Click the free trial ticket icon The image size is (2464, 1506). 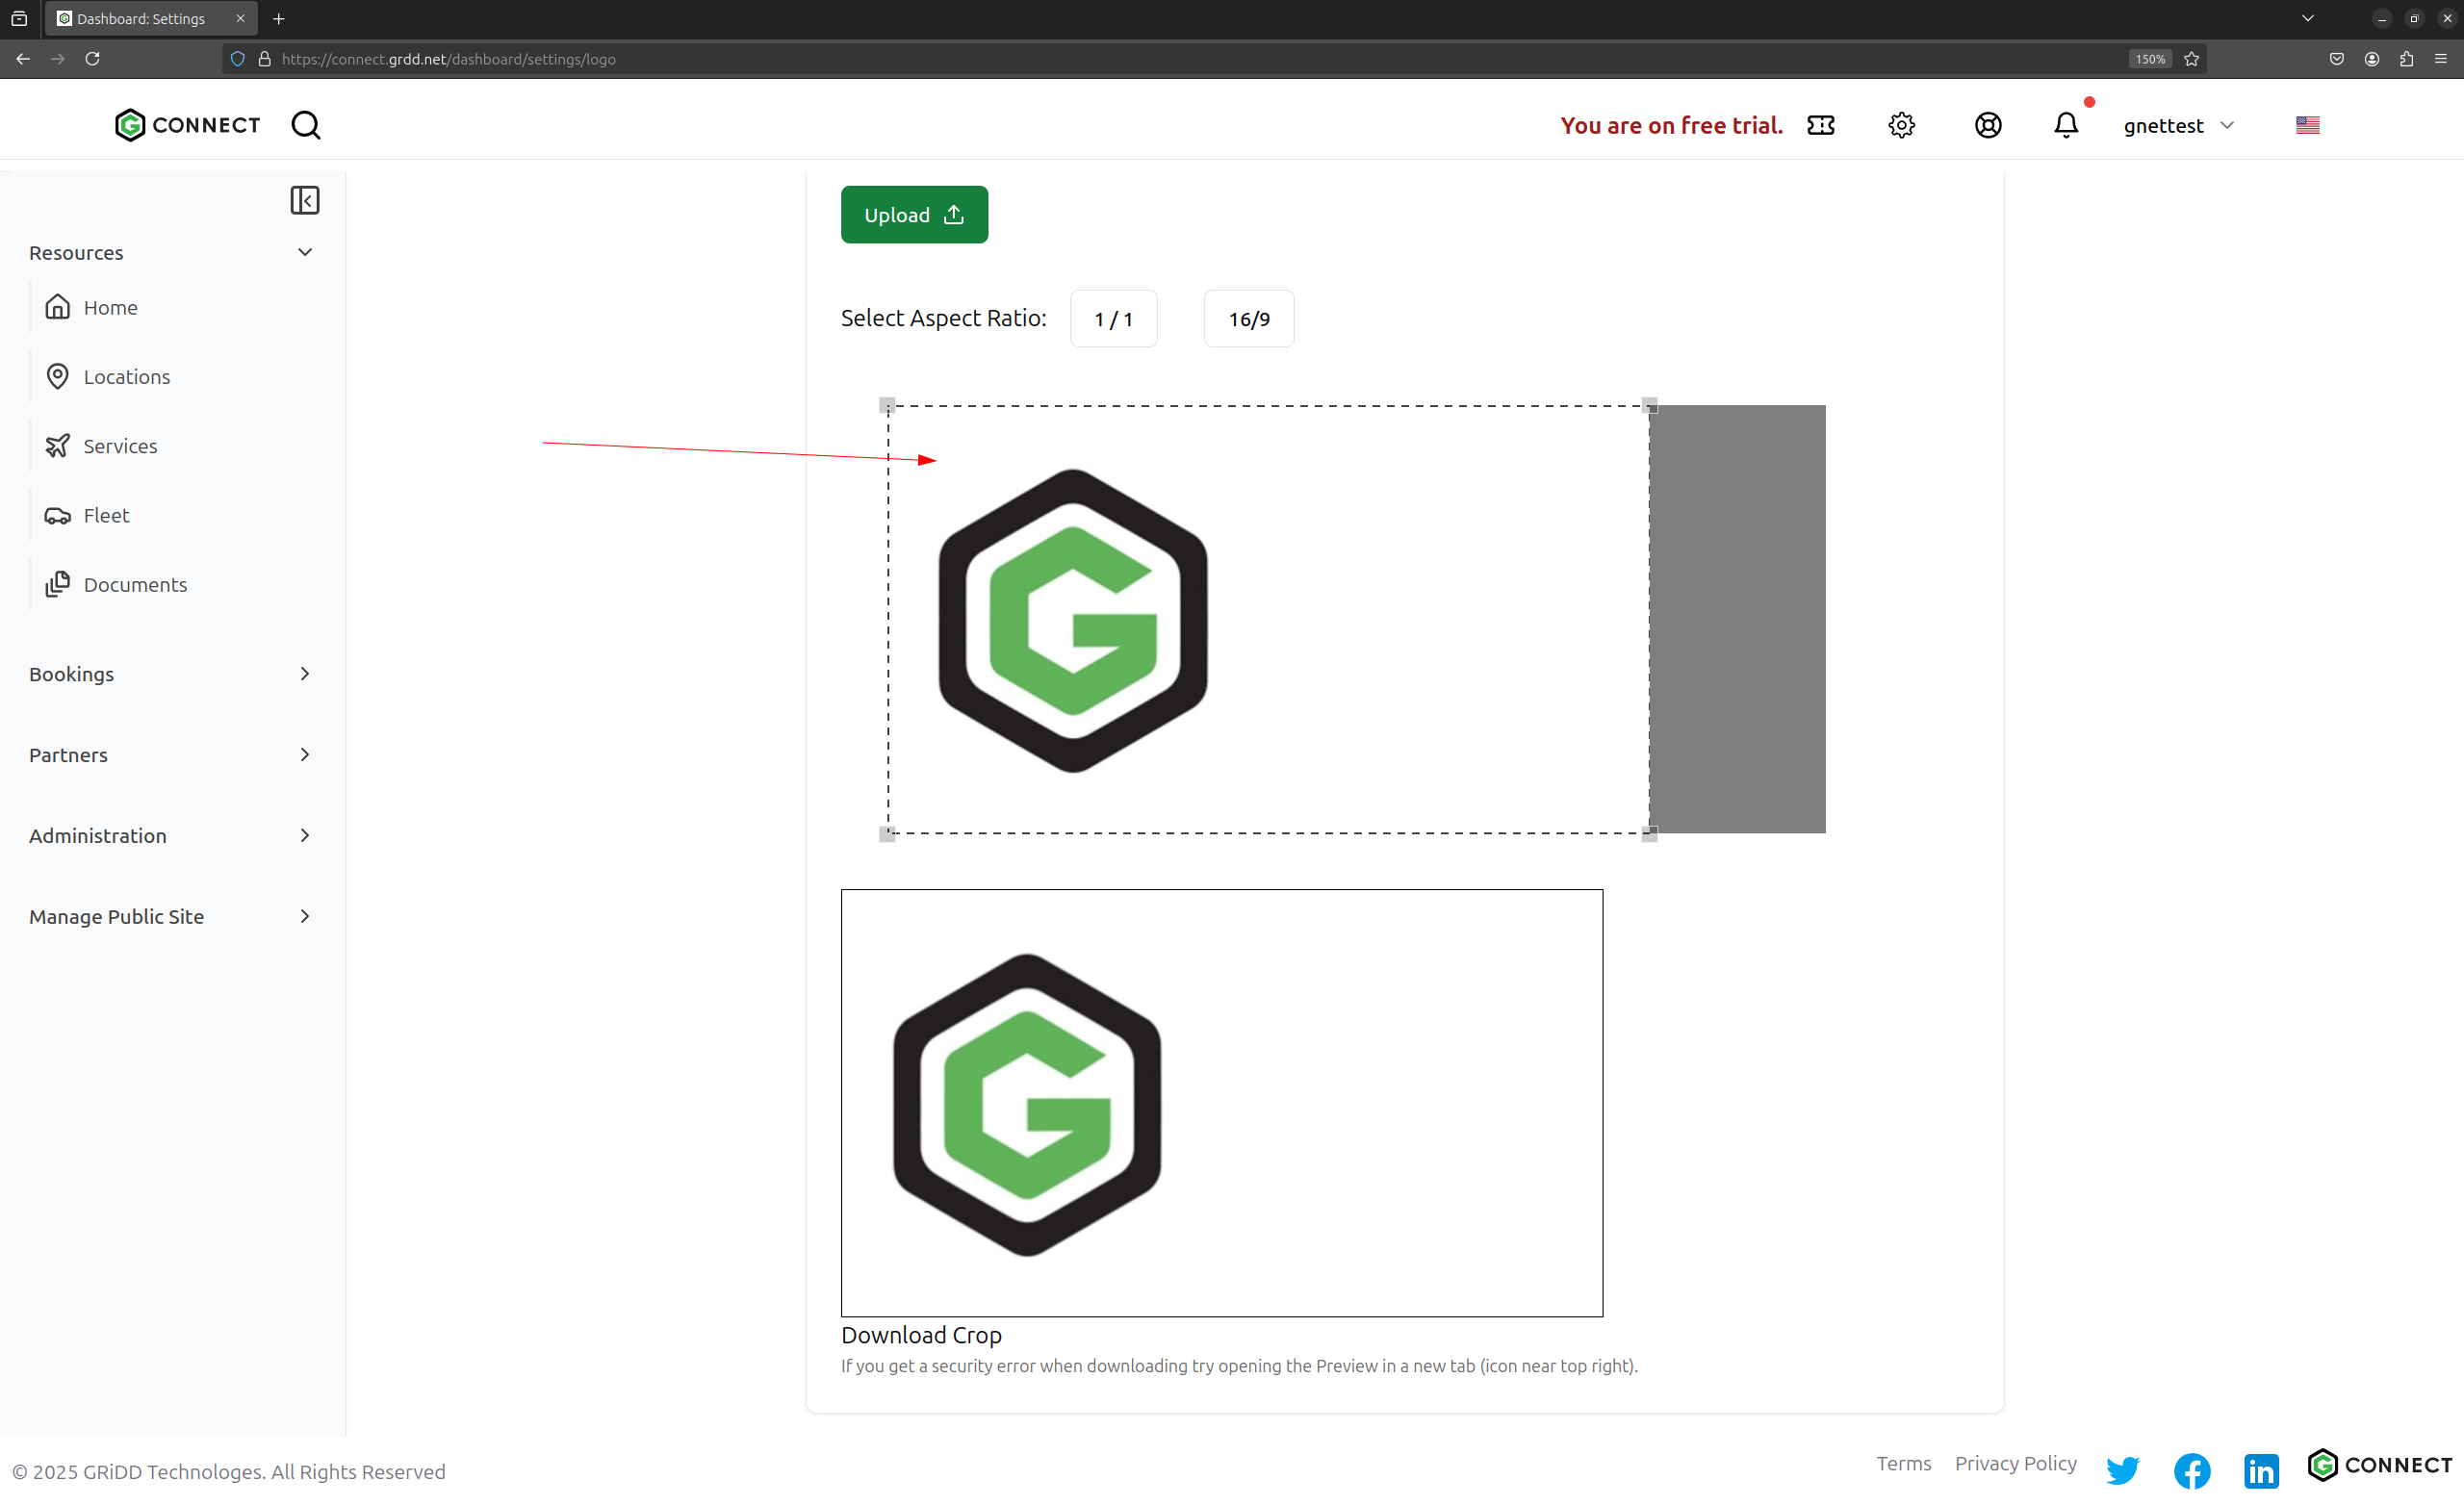point(1820,125)
